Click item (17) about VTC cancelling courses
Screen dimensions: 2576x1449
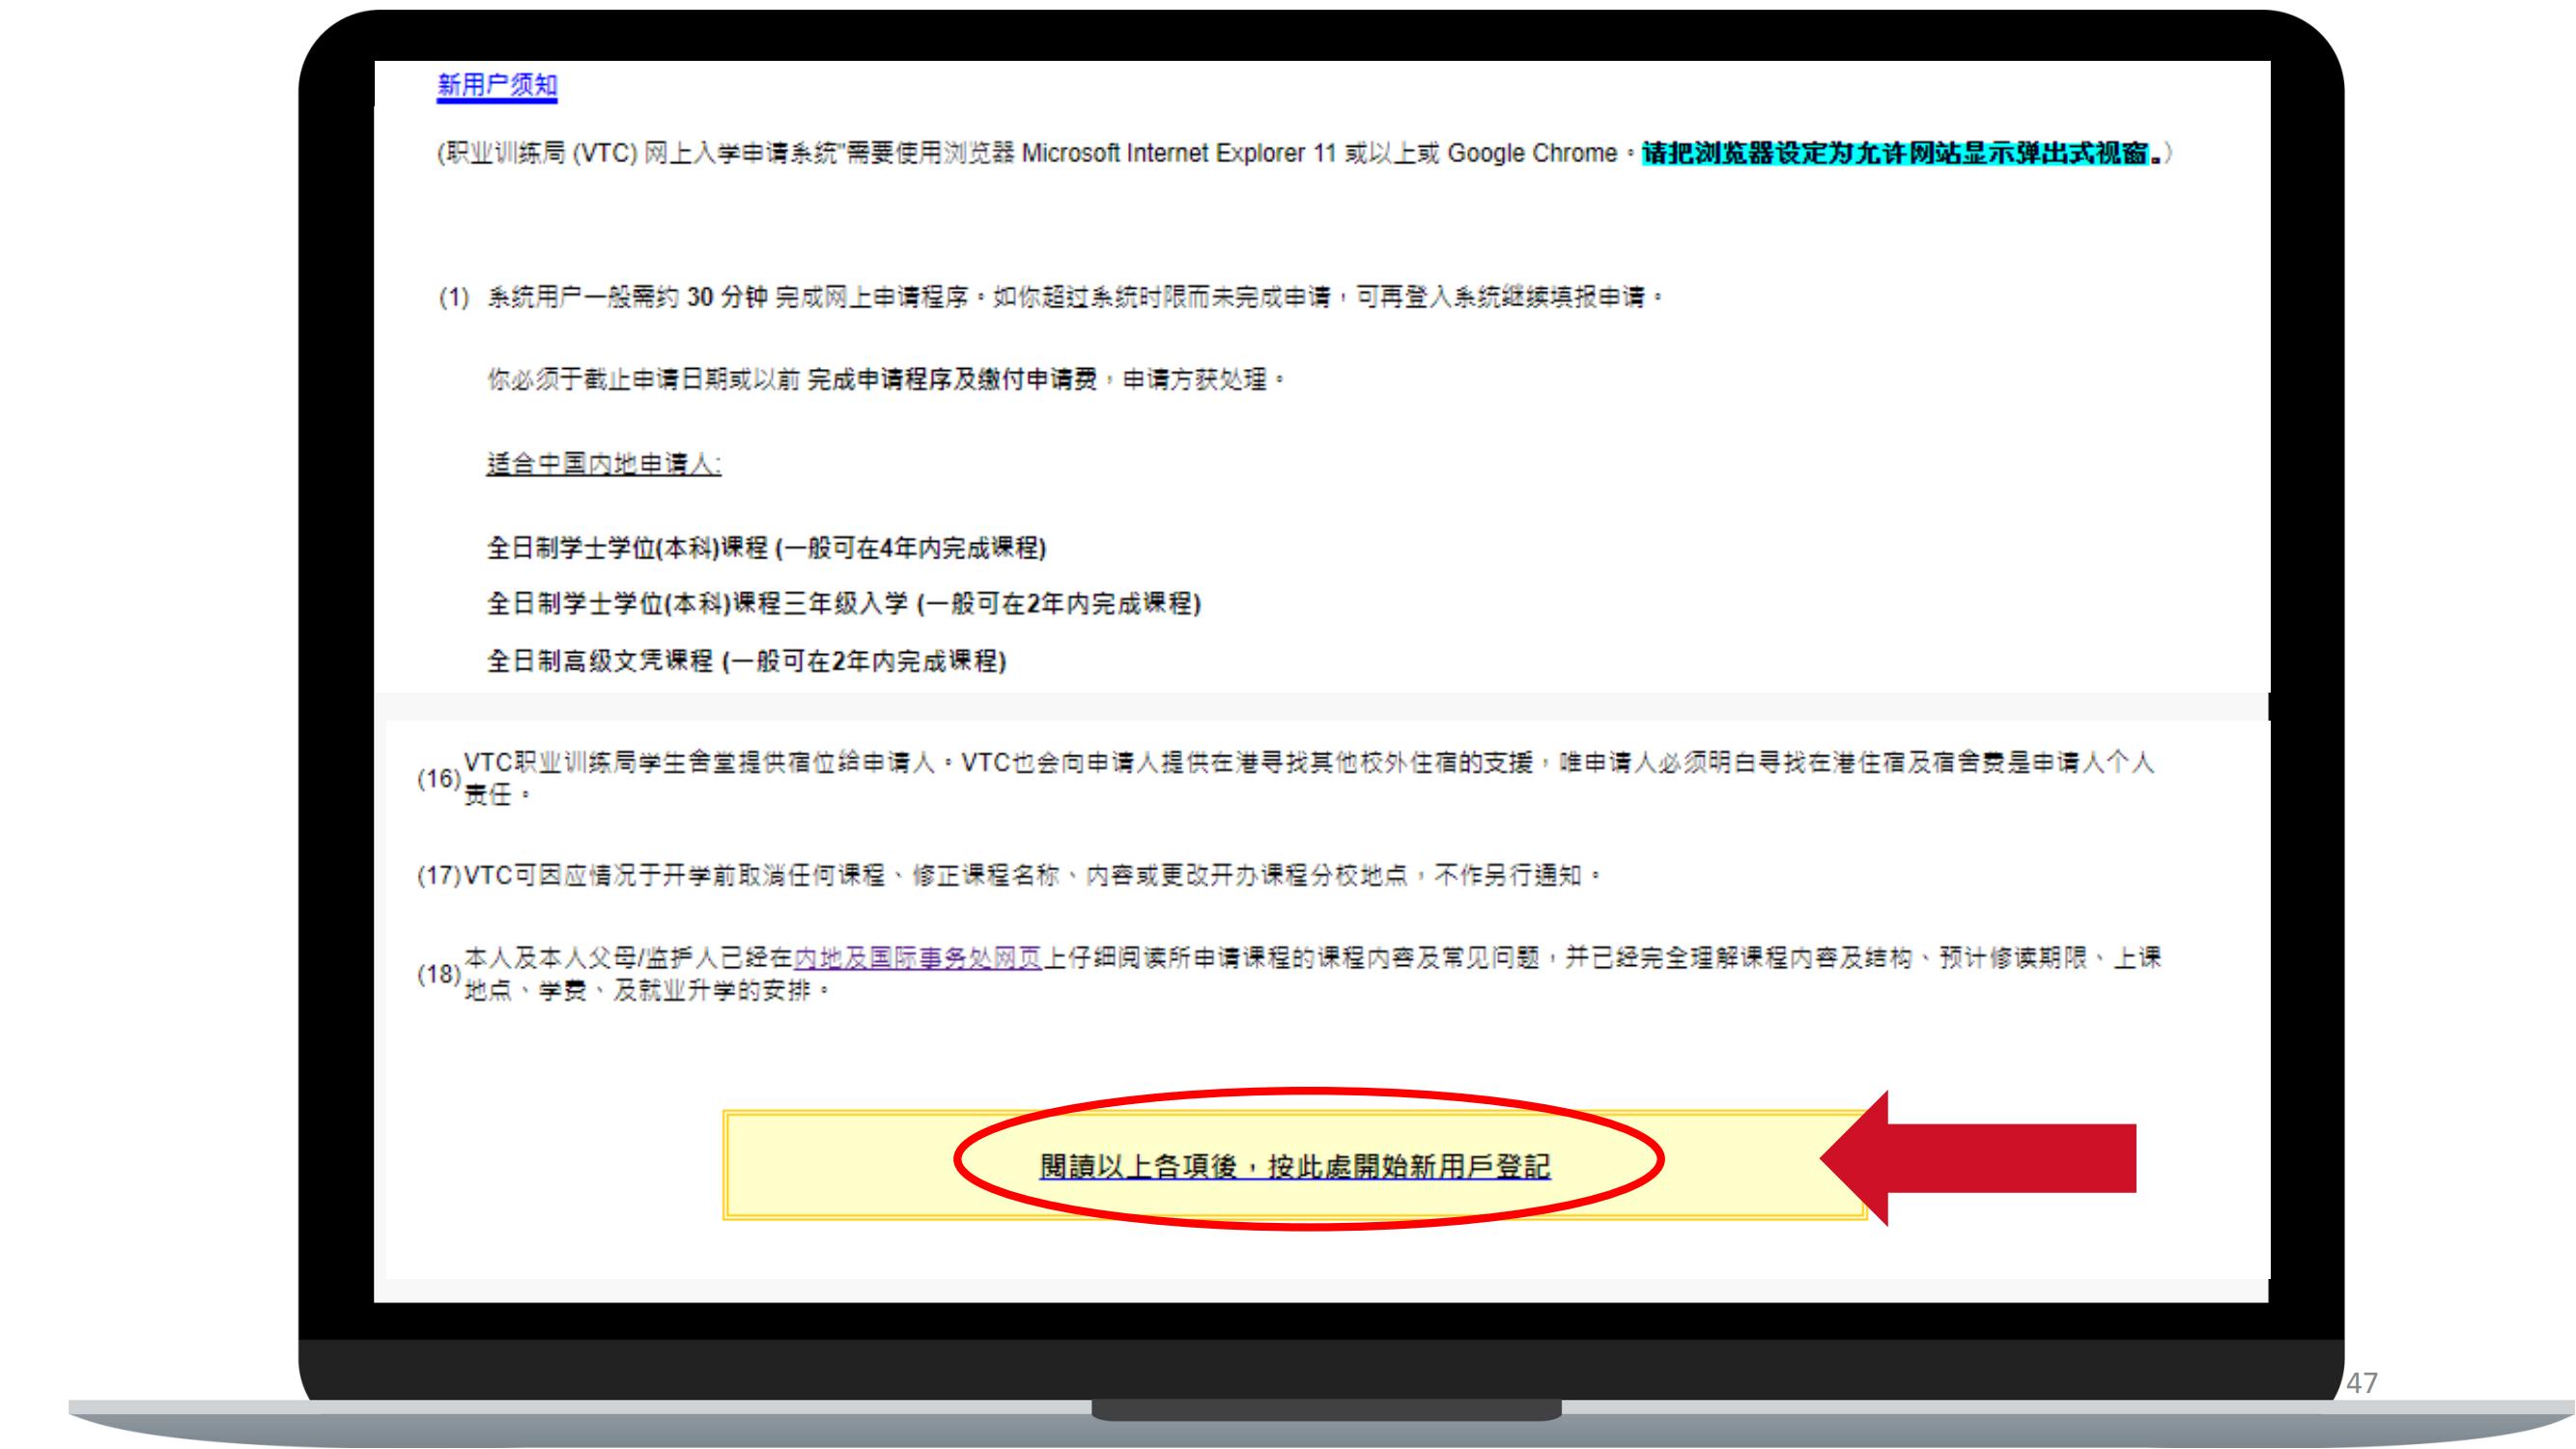point(1010,876)
